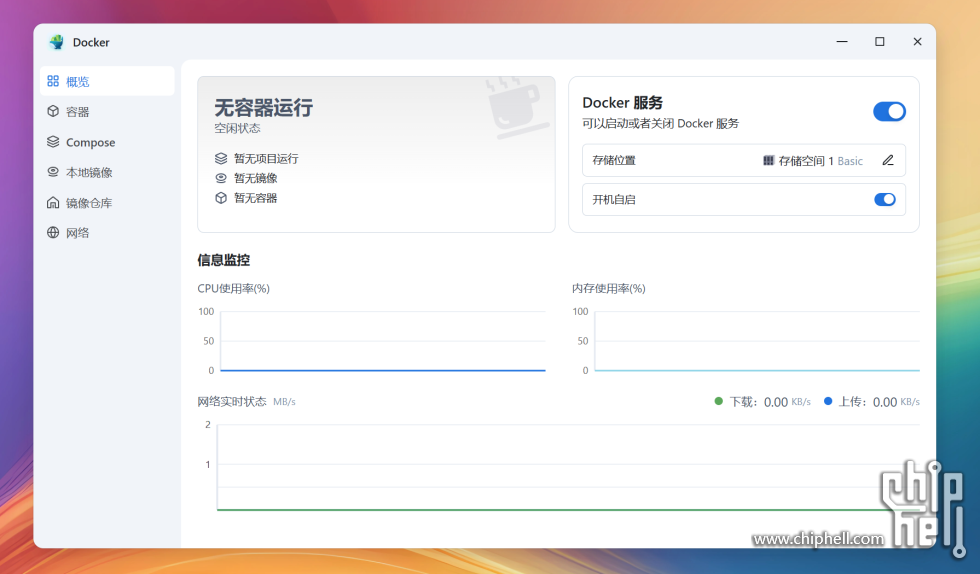Click the cube icon next to 暂无容器
Viewport: 980px width, 574px height.
pos(221,198)
